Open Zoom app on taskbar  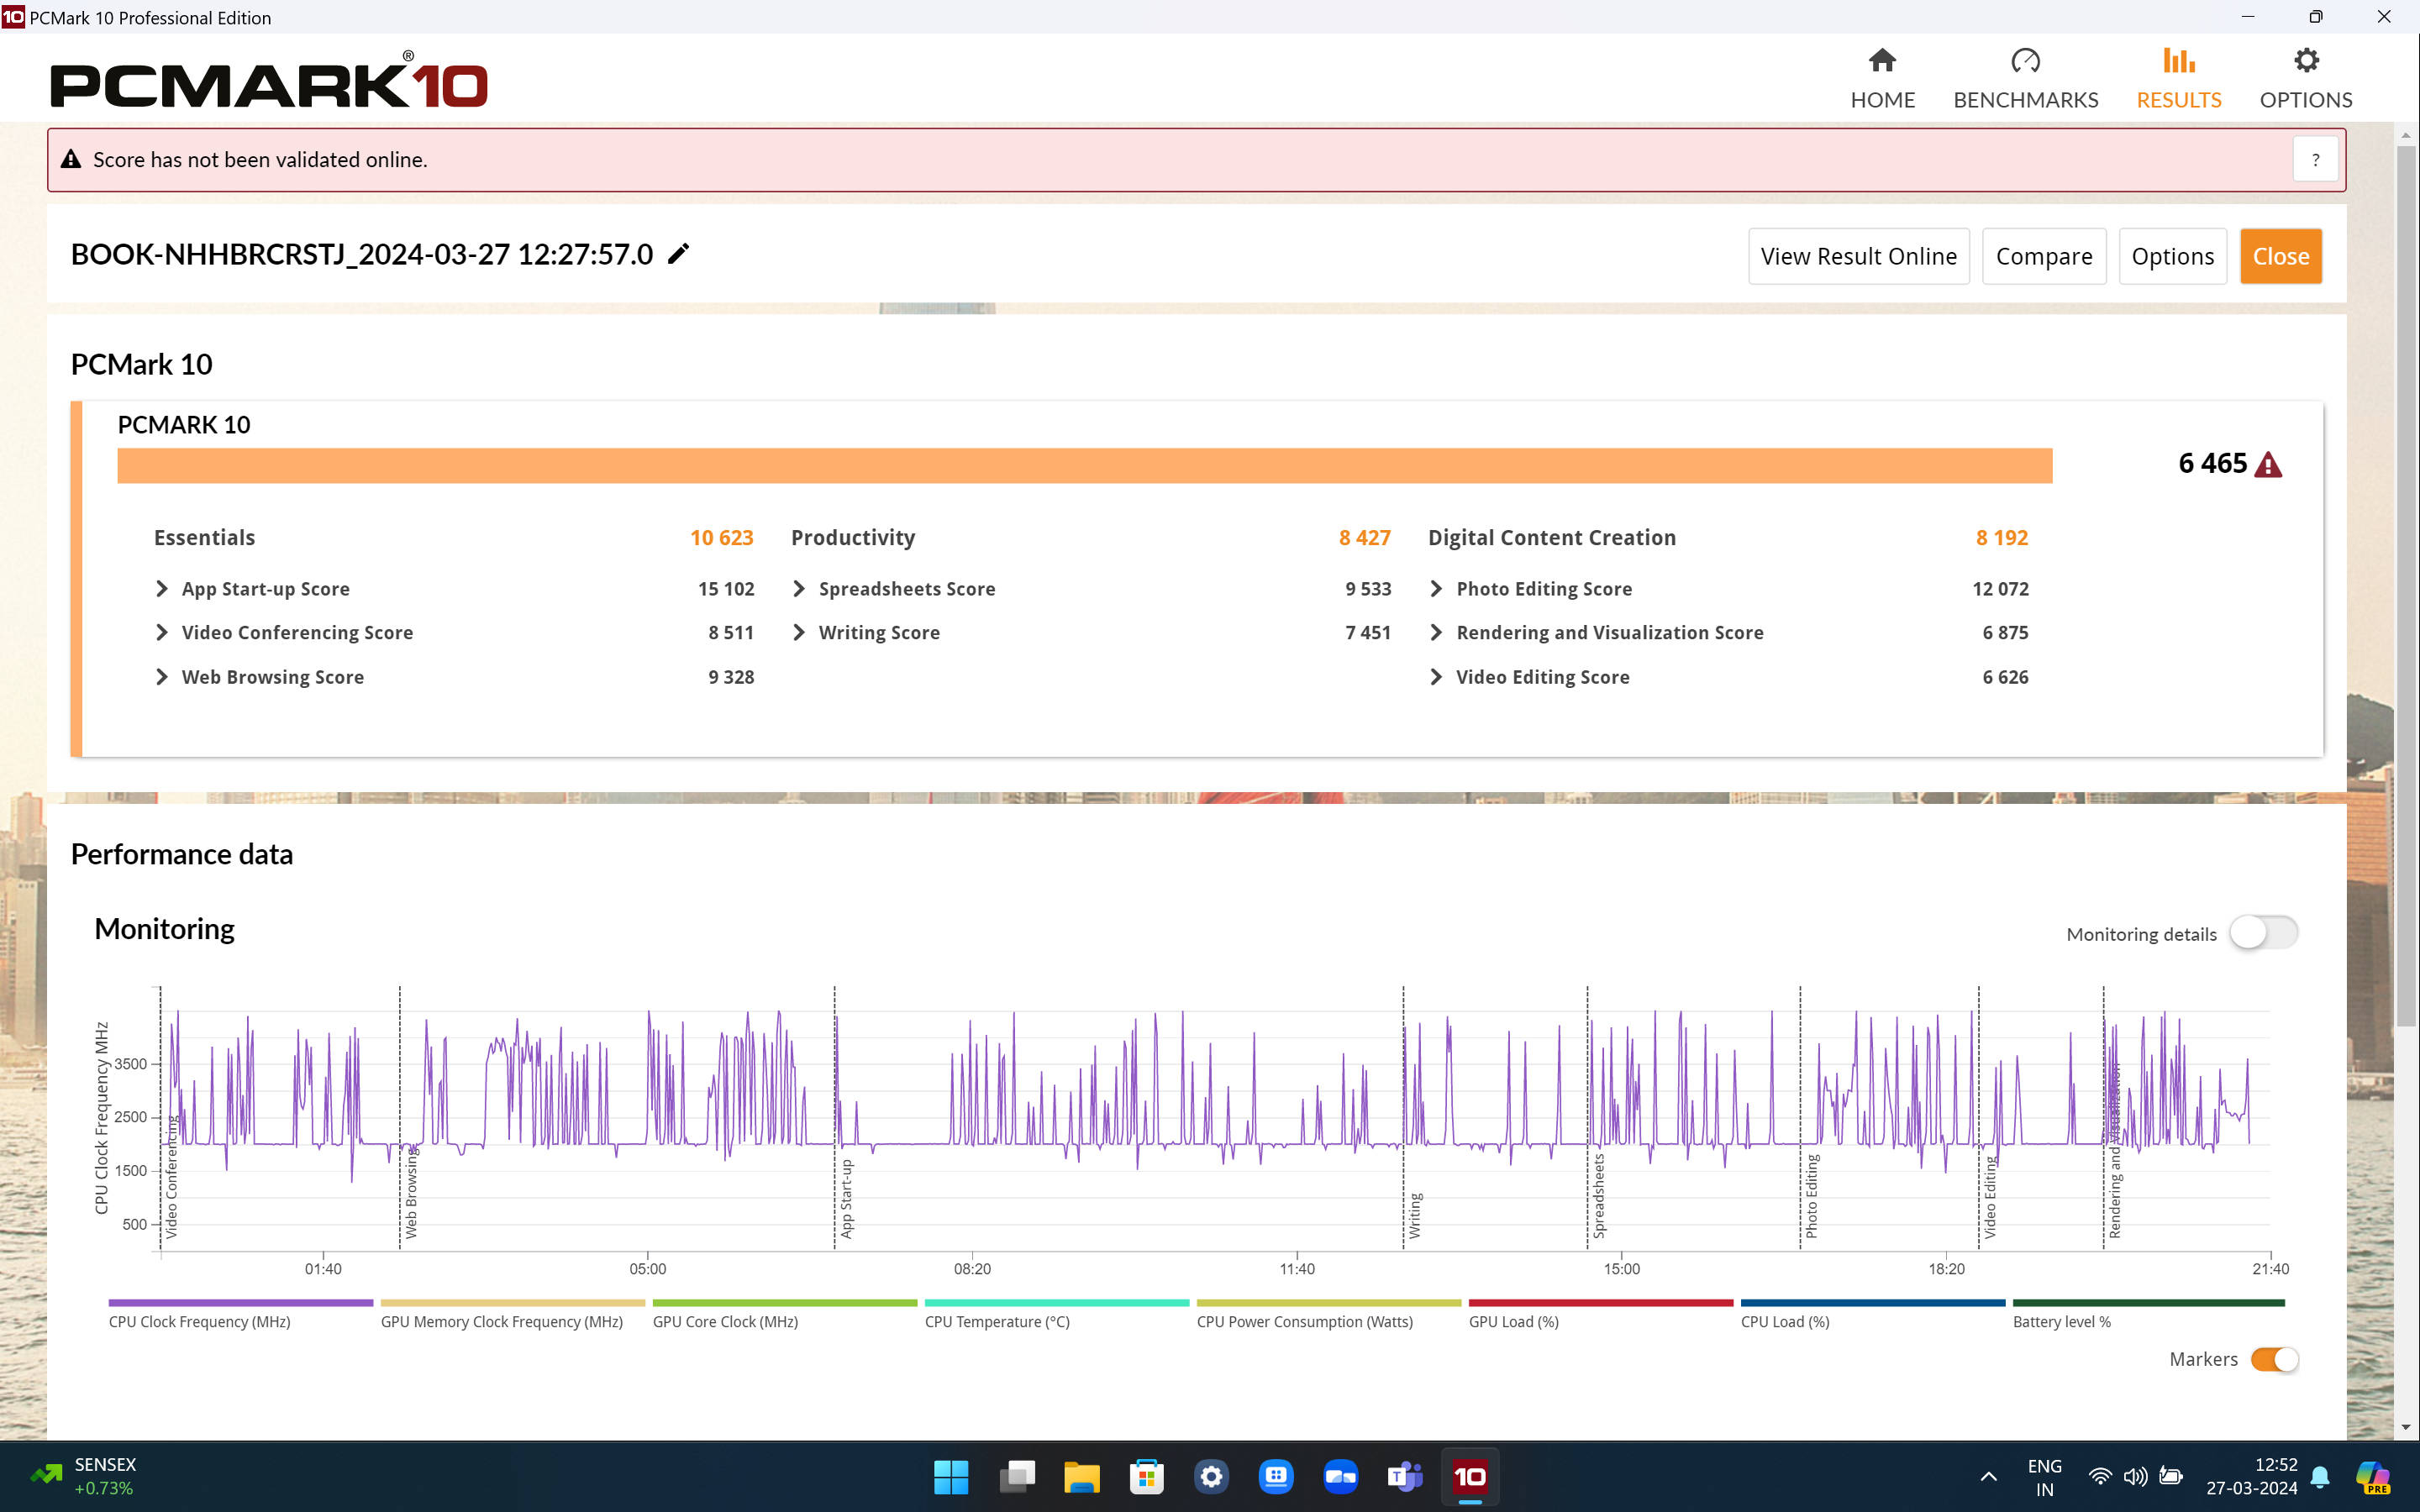[x=1340, y=1476]
